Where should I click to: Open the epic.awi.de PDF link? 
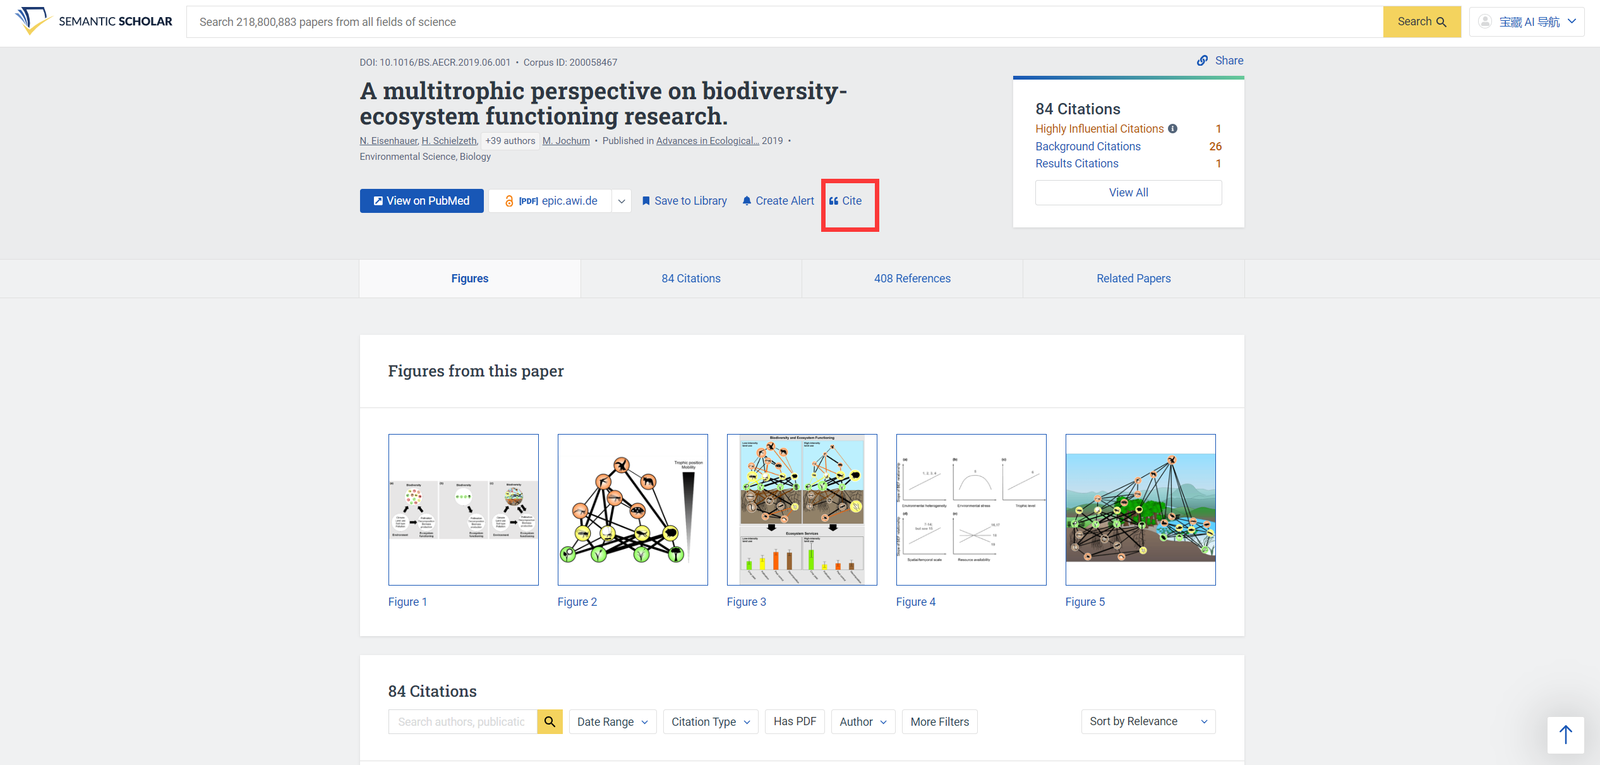click(550, 201)
